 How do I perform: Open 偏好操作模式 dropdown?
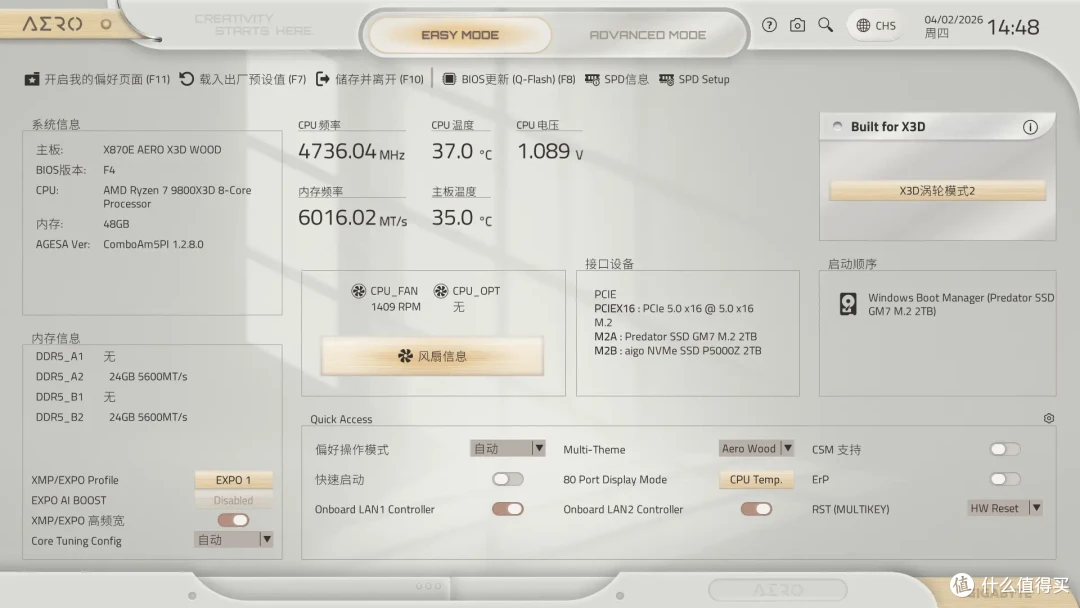[x=508, y=448]
